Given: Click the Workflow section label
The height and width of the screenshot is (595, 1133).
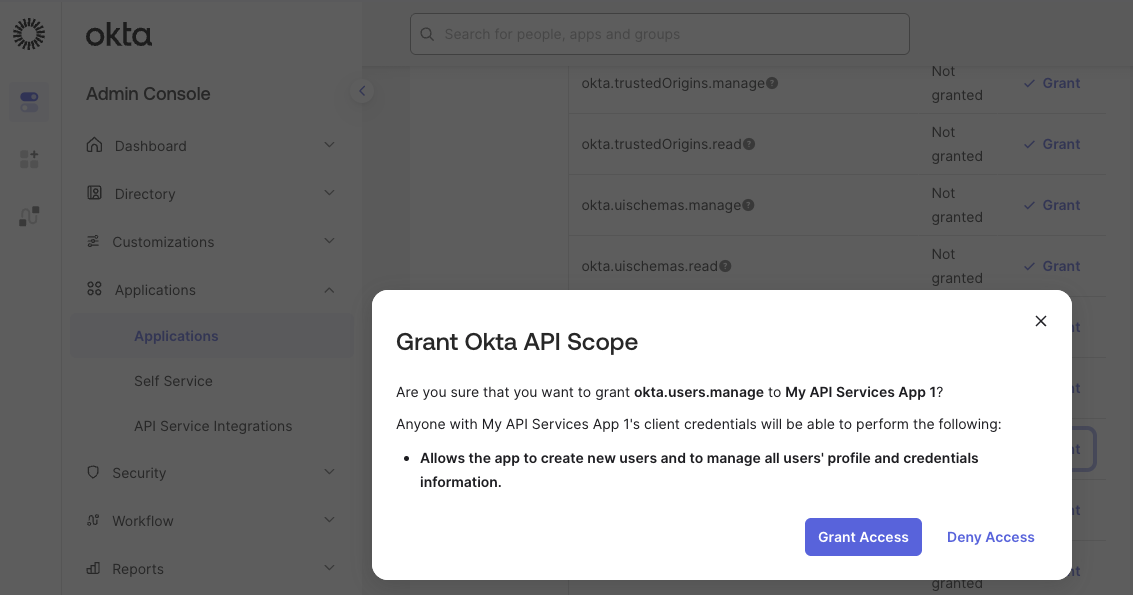Looking at the screenshot, I should (143, 521).
